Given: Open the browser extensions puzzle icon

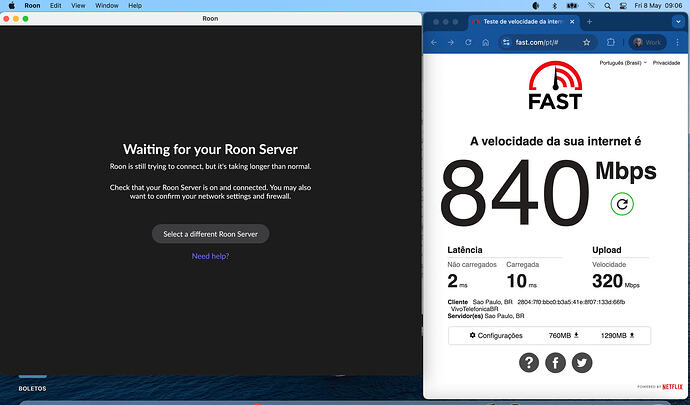Looking at the screenshot, I should click(x=611, y=42).
